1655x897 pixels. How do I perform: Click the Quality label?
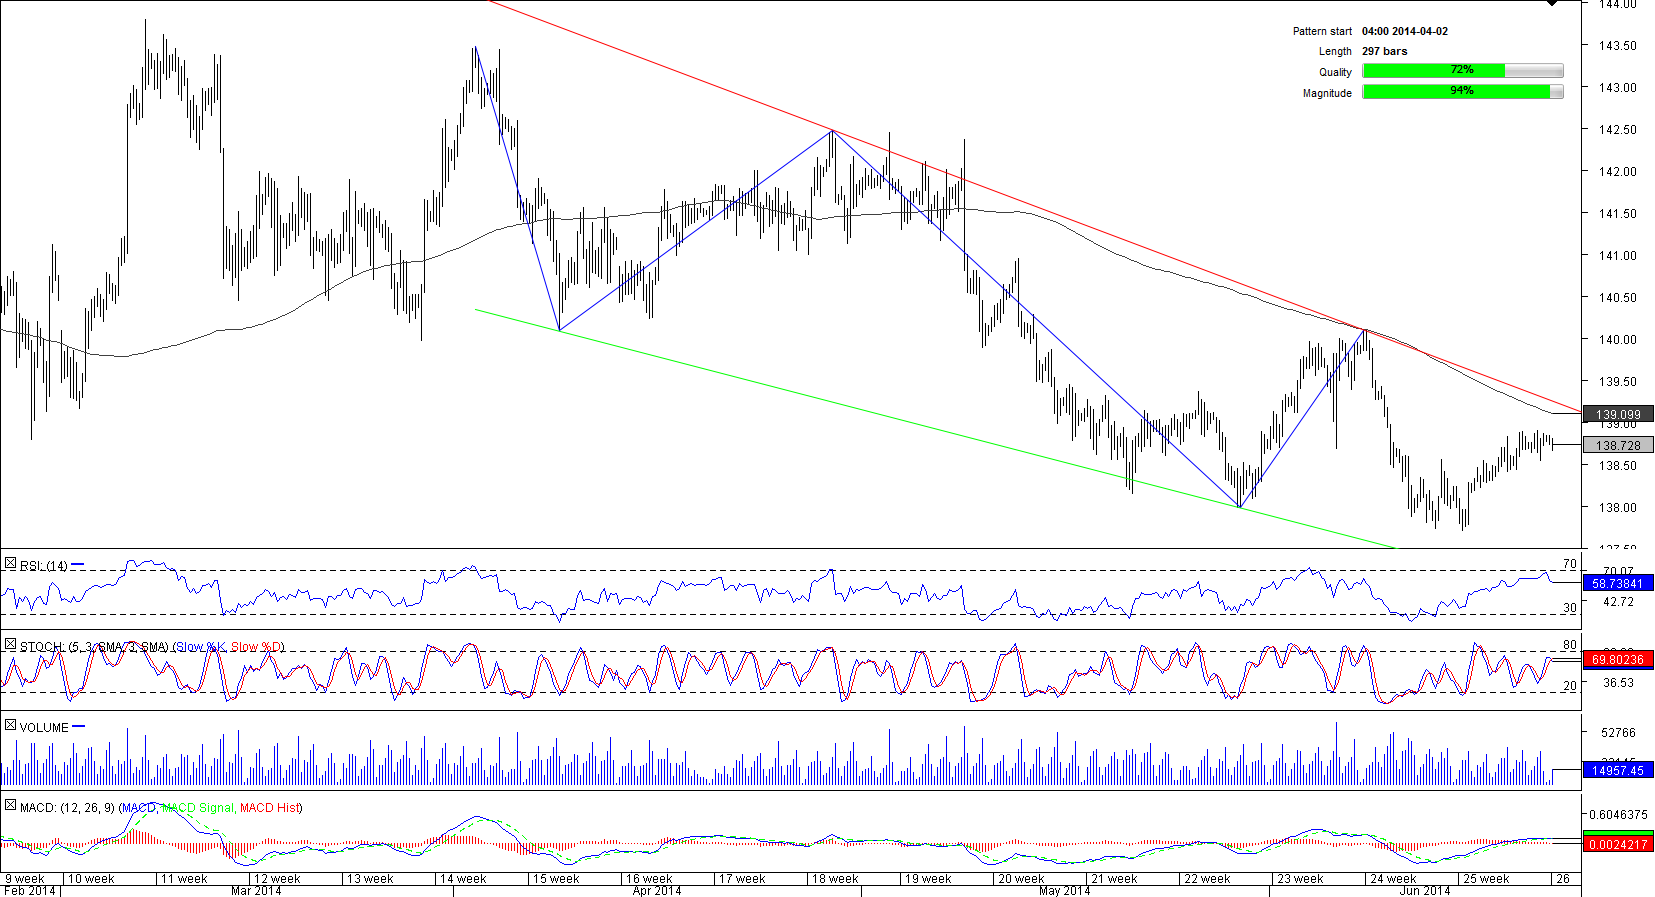click(x=1335, y=72)
